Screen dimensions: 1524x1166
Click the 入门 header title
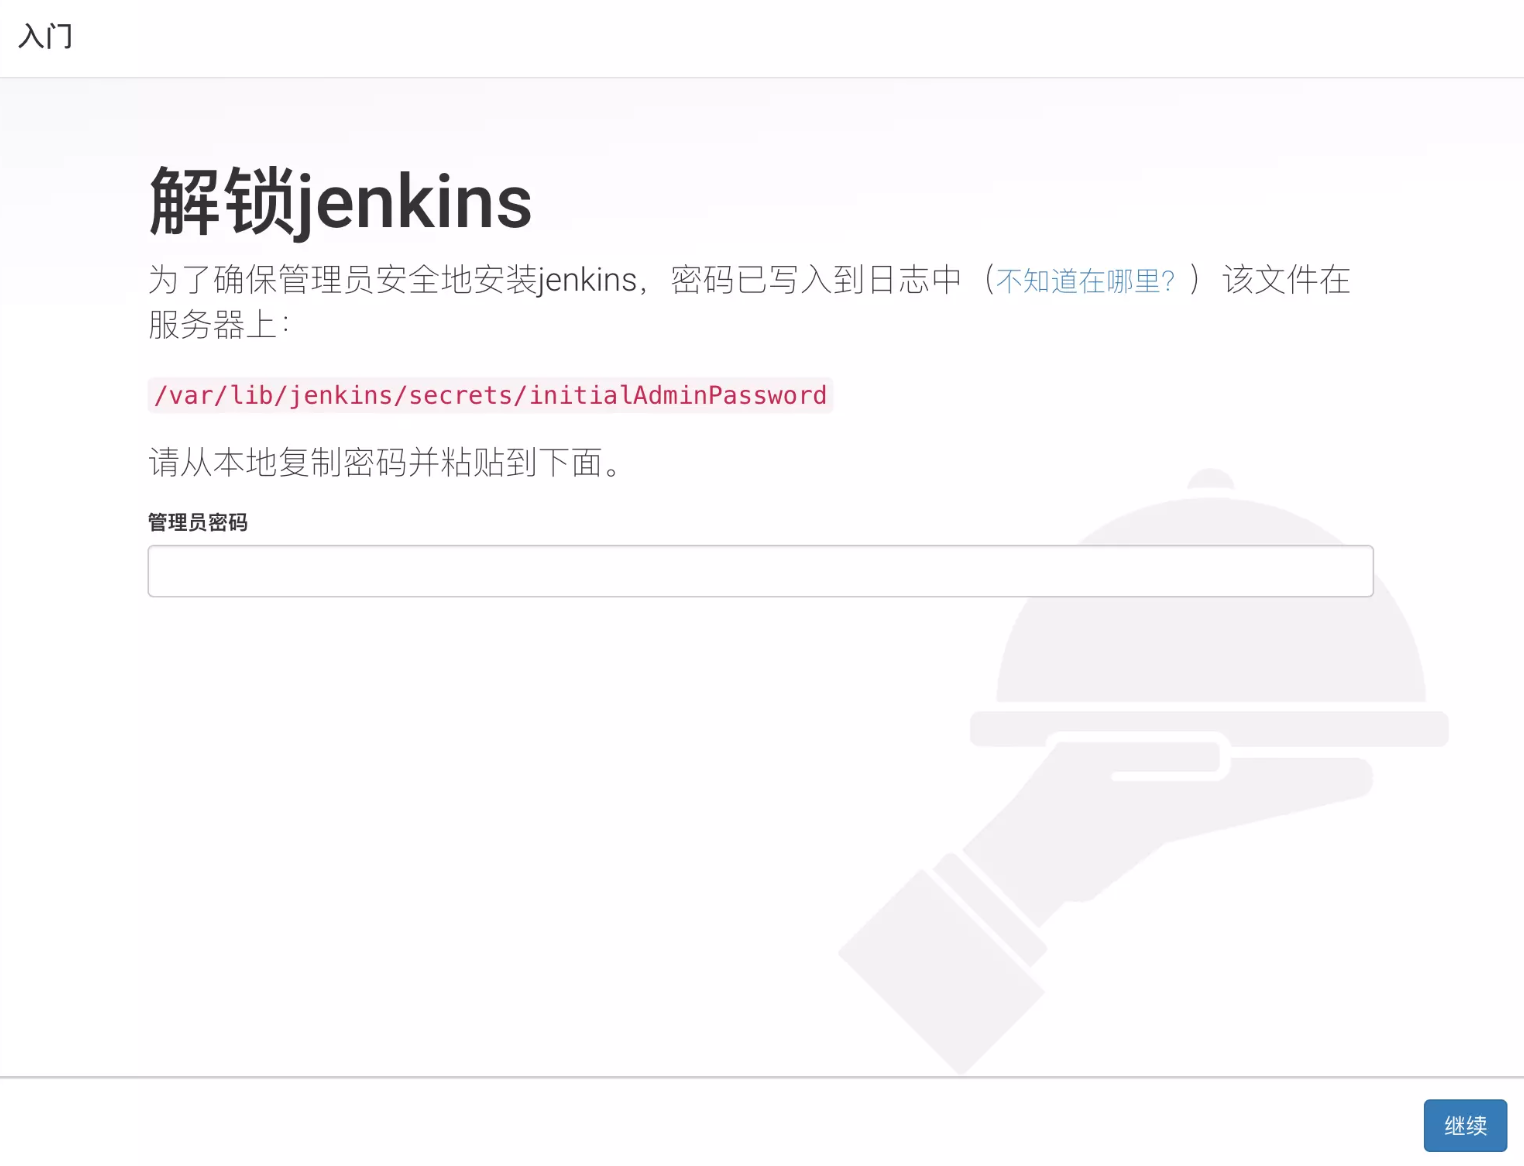[46, 37]
